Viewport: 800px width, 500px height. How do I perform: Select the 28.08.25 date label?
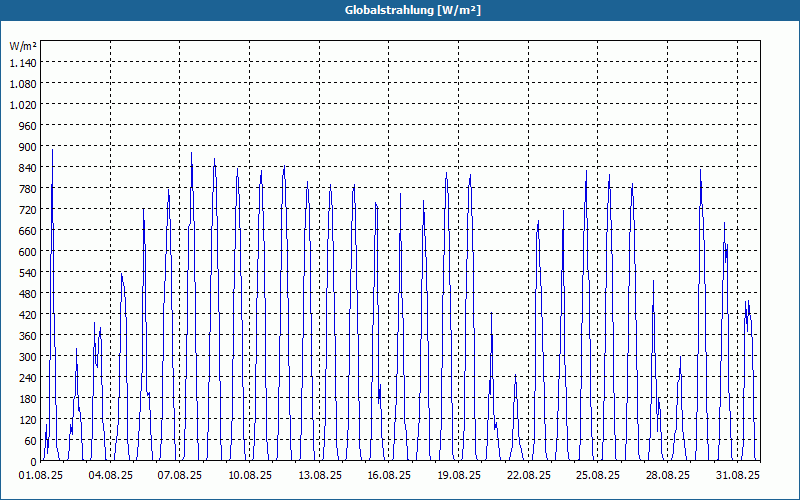[667, 476]
